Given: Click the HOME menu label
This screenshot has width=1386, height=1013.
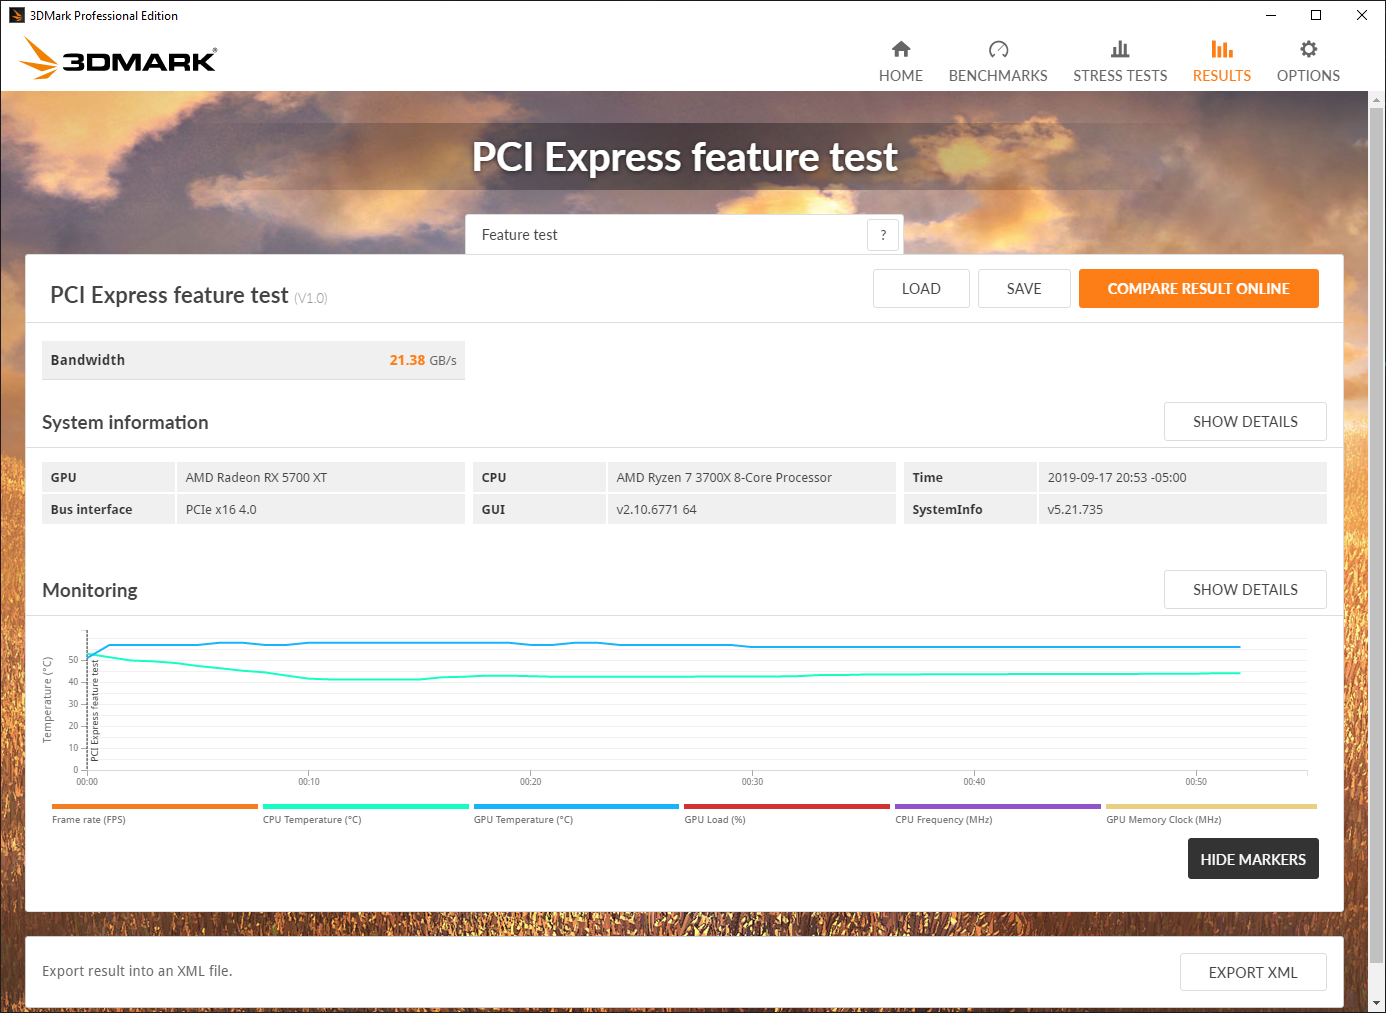Looking at the screenshot, I should (x=901, y=76).
